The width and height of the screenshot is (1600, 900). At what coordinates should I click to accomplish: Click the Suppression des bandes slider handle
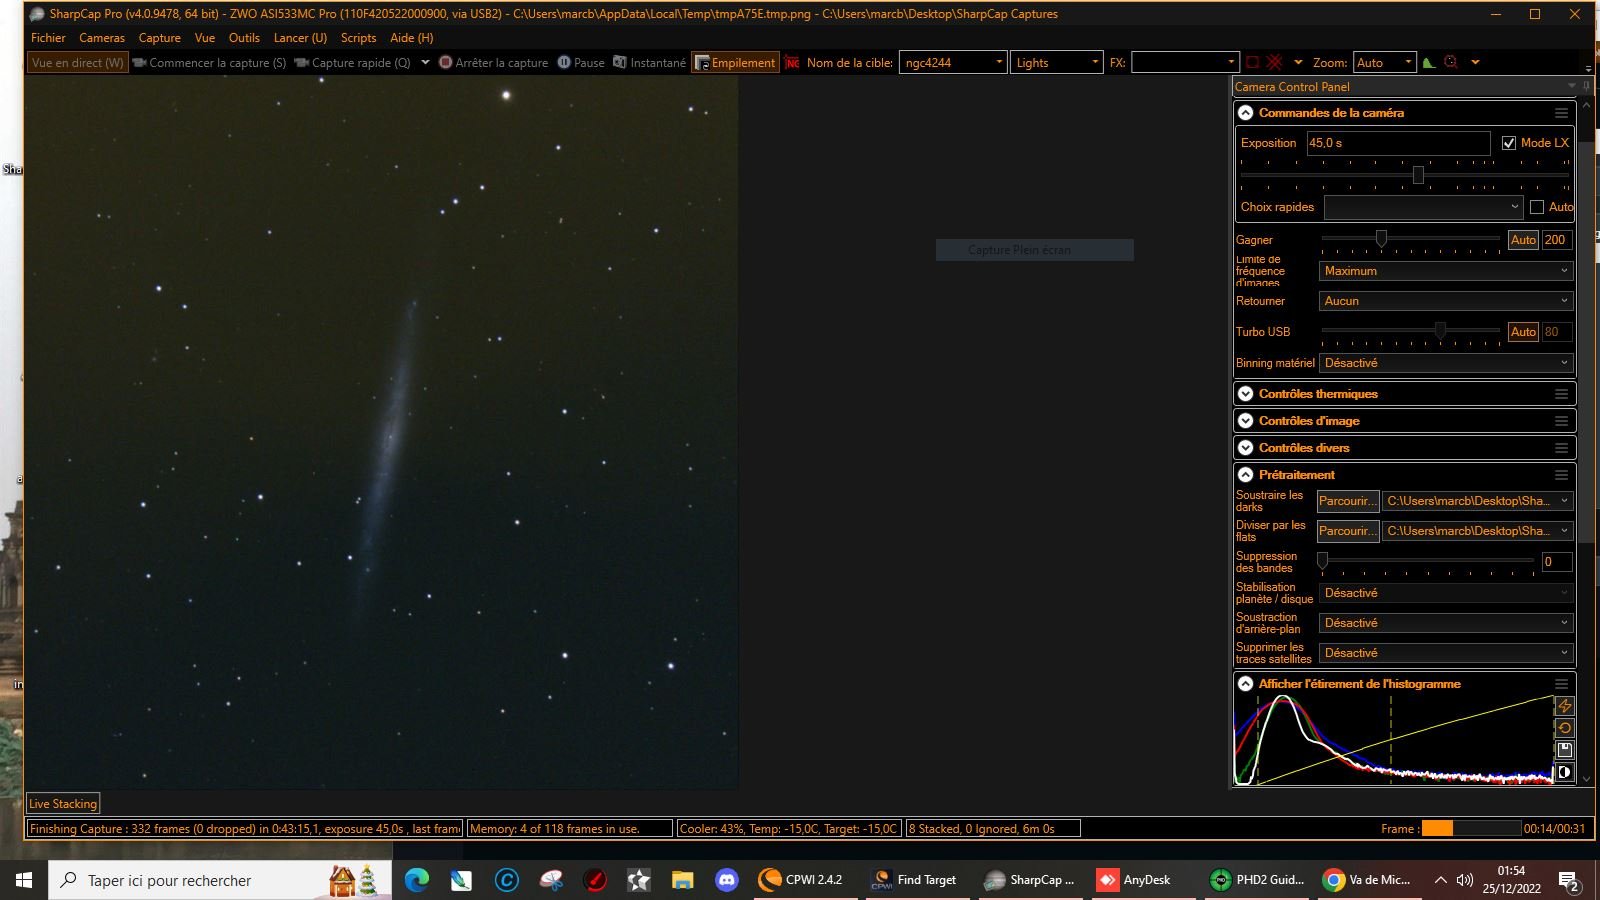pyautogui.click(x=1323, y=561)
